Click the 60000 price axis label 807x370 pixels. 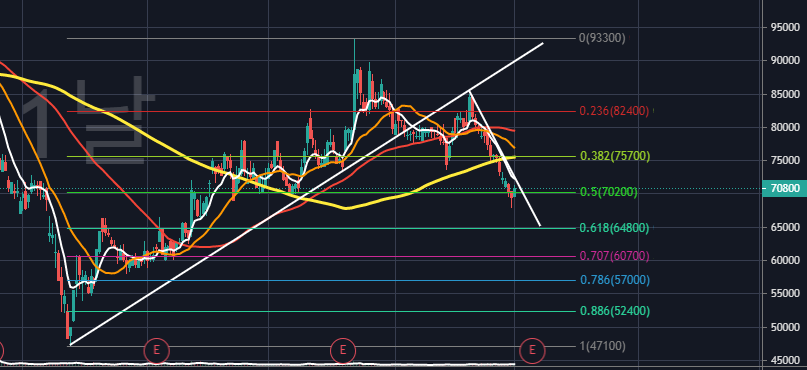785,260
